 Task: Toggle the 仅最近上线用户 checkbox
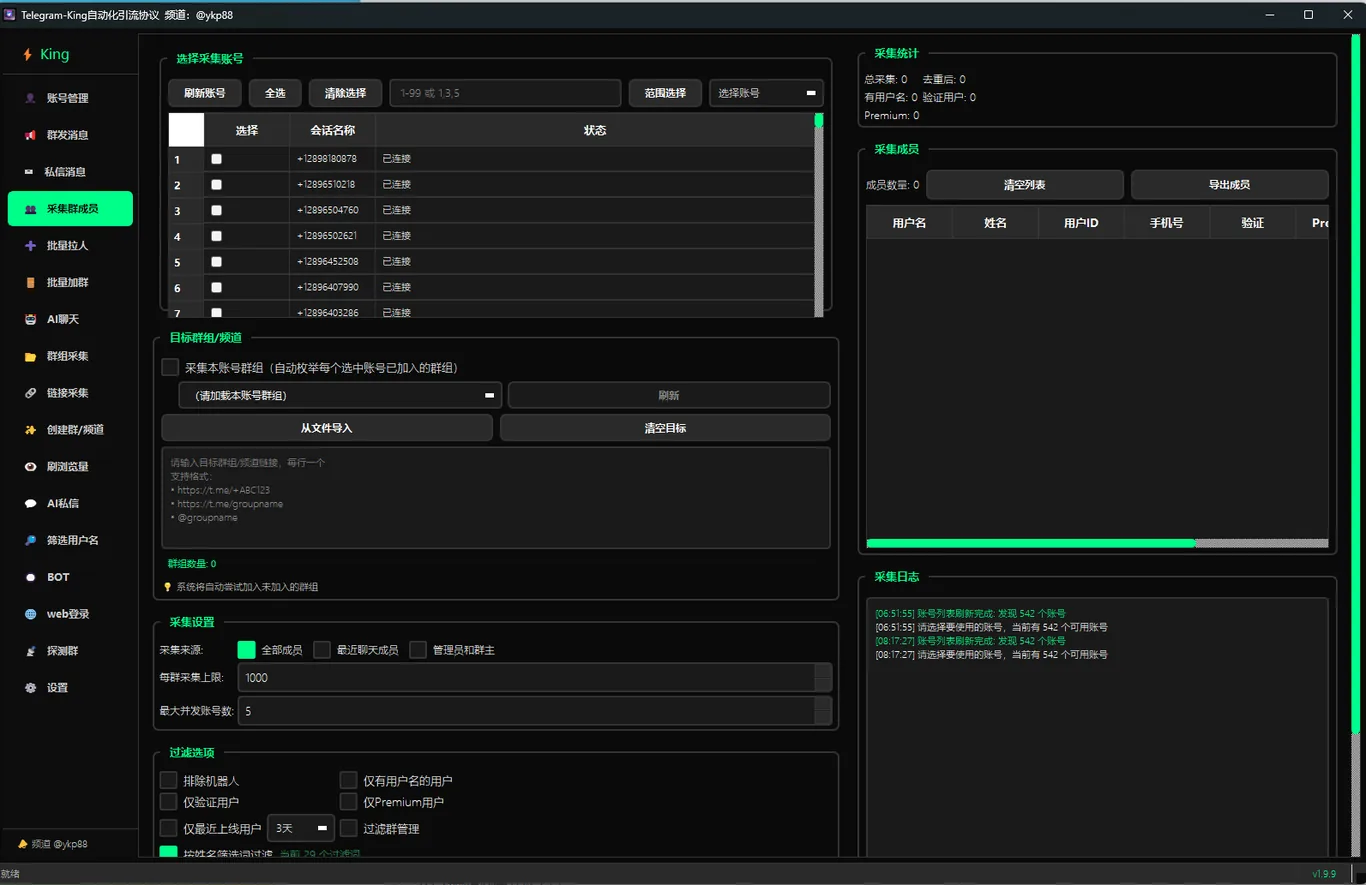pyautogui.click(x=169, y=828)
